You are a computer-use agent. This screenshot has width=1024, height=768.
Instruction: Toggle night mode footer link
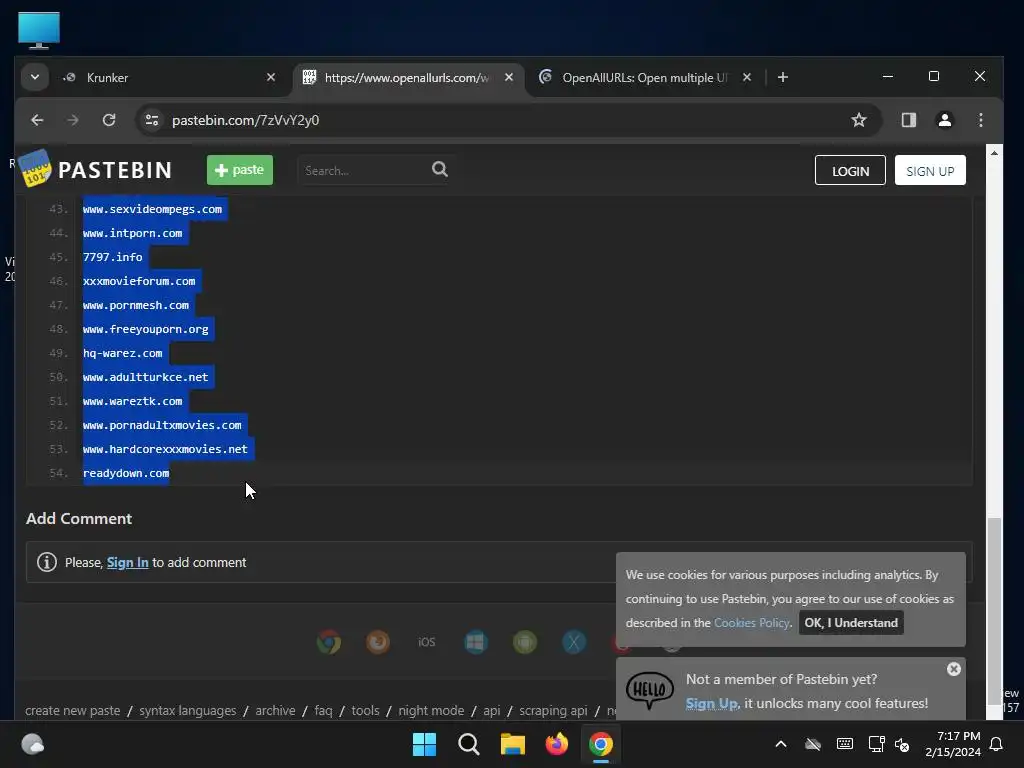(x=431, y=710)
